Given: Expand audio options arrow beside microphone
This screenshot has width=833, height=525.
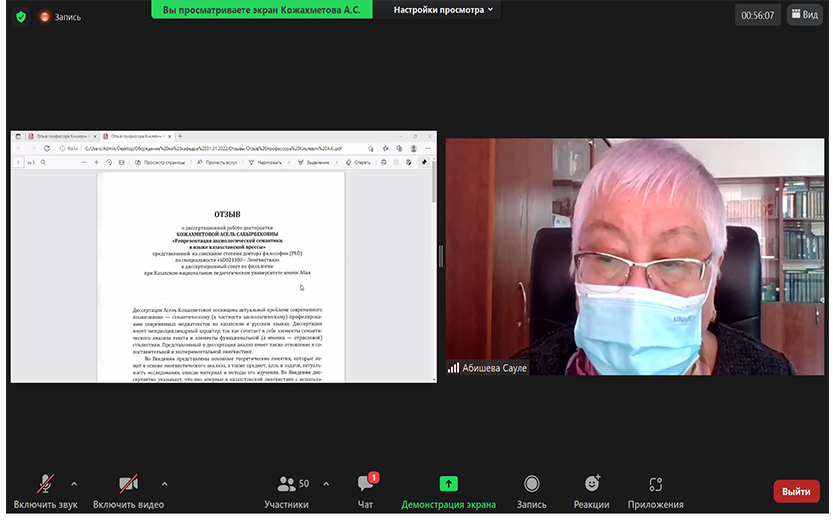Looking at the screenshot, I should coord(74,484).
